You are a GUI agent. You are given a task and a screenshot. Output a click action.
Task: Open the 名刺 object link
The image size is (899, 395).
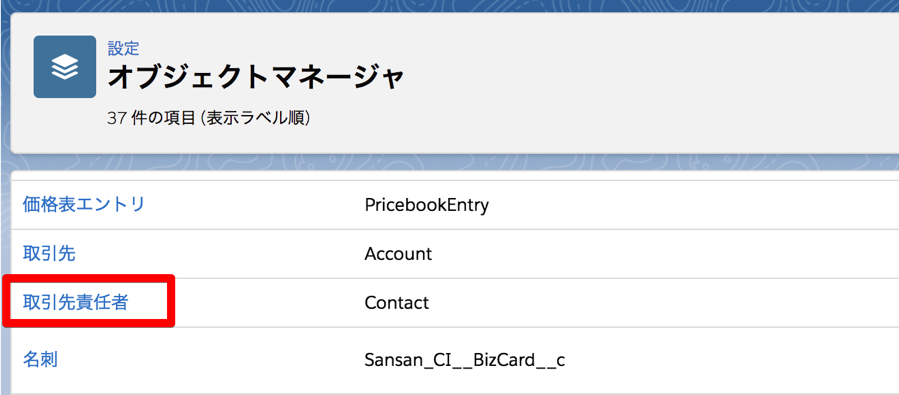coord(40,360)
